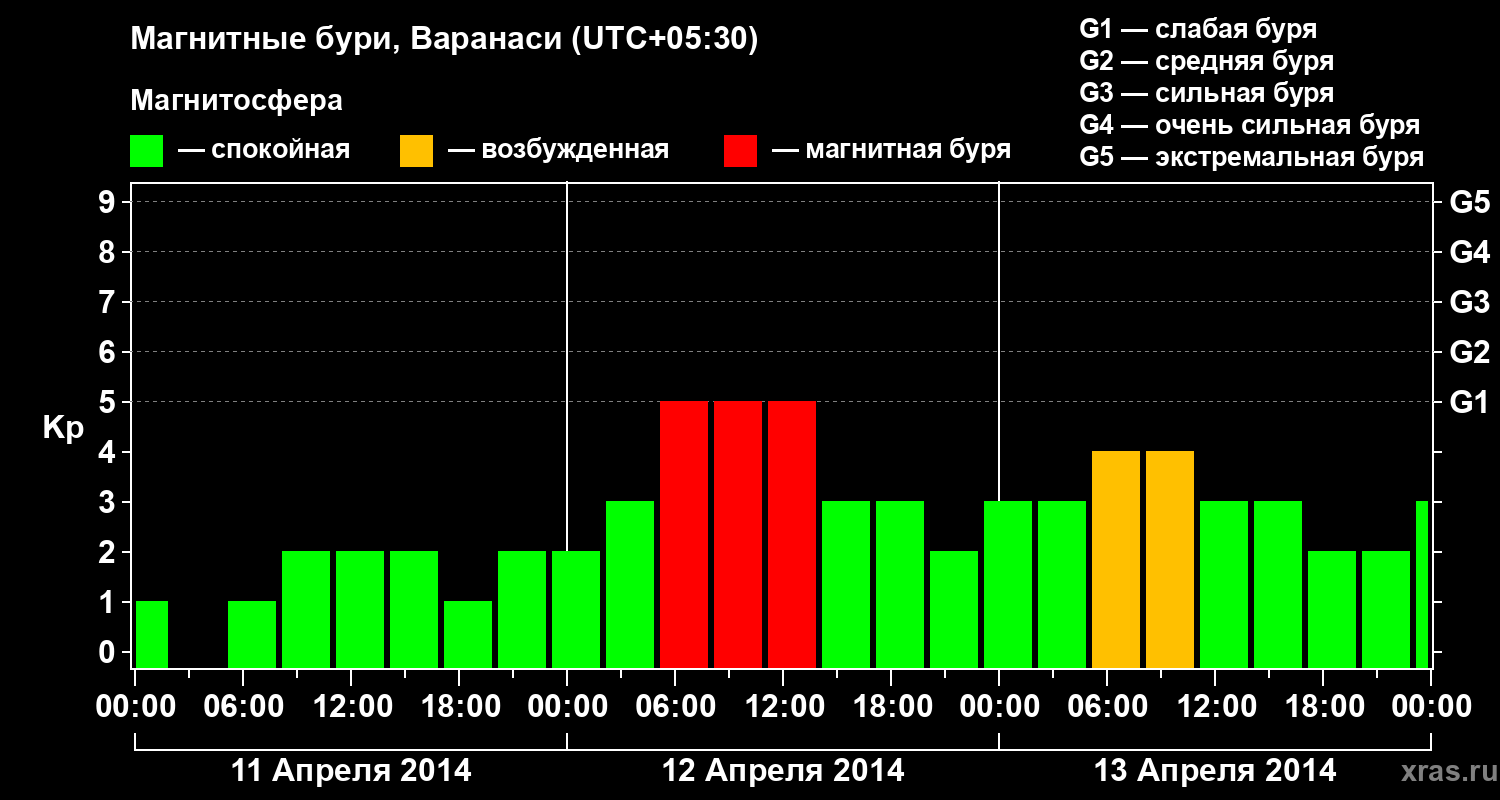Click the narrow green bar at the chart's right edge
This screenshot has width=1500, height=800.
pos(1422,584)
